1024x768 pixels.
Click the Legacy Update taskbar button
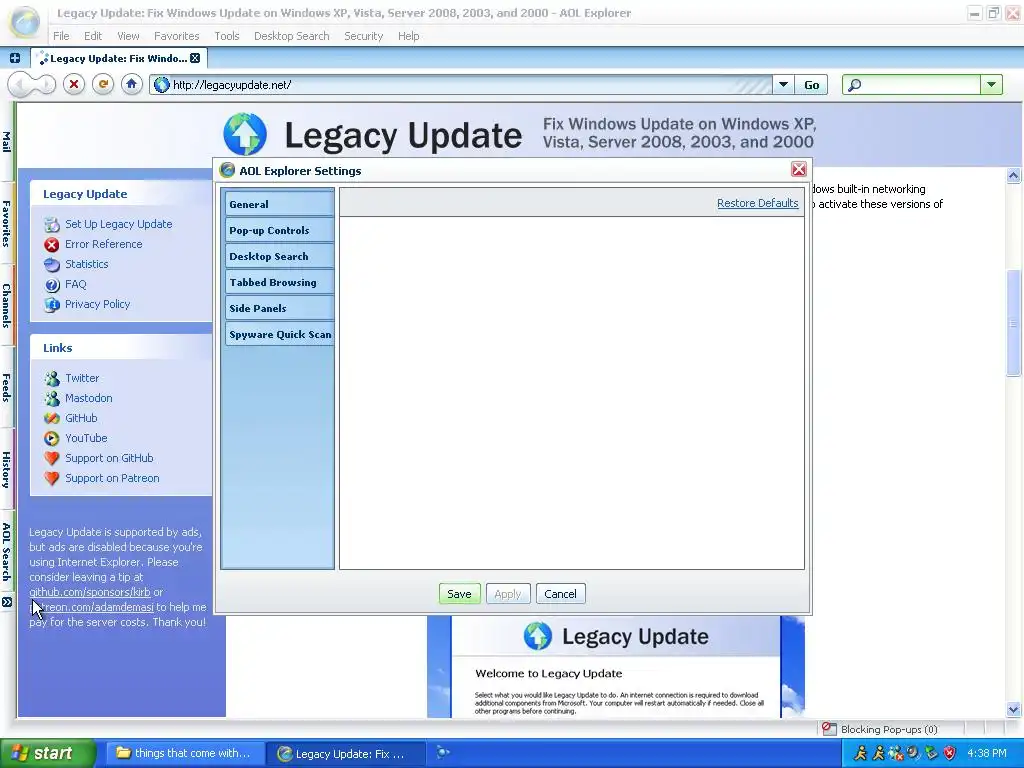[x=346, y=753]
